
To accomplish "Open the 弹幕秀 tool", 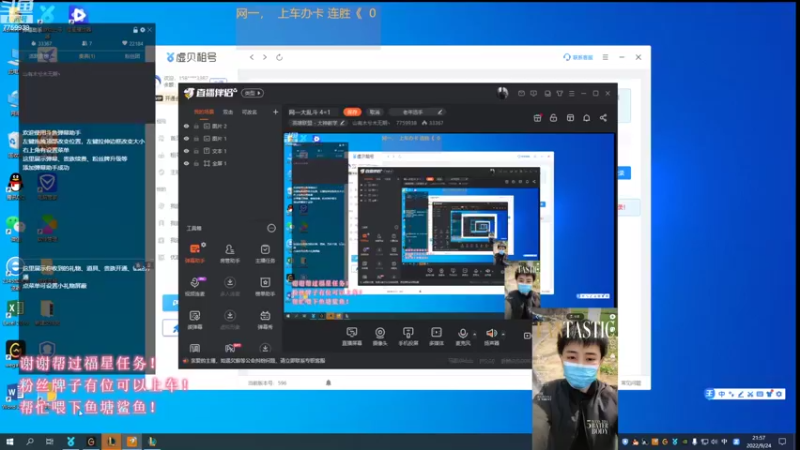I will click(x=265, y=319).
